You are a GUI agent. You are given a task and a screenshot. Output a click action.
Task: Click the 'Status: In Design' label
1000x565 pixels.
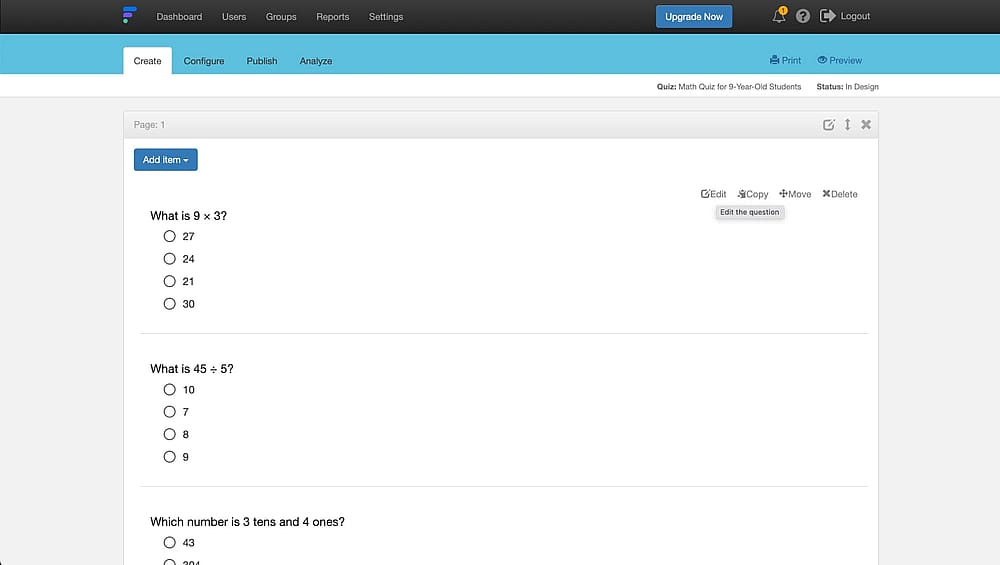[848, 87]
